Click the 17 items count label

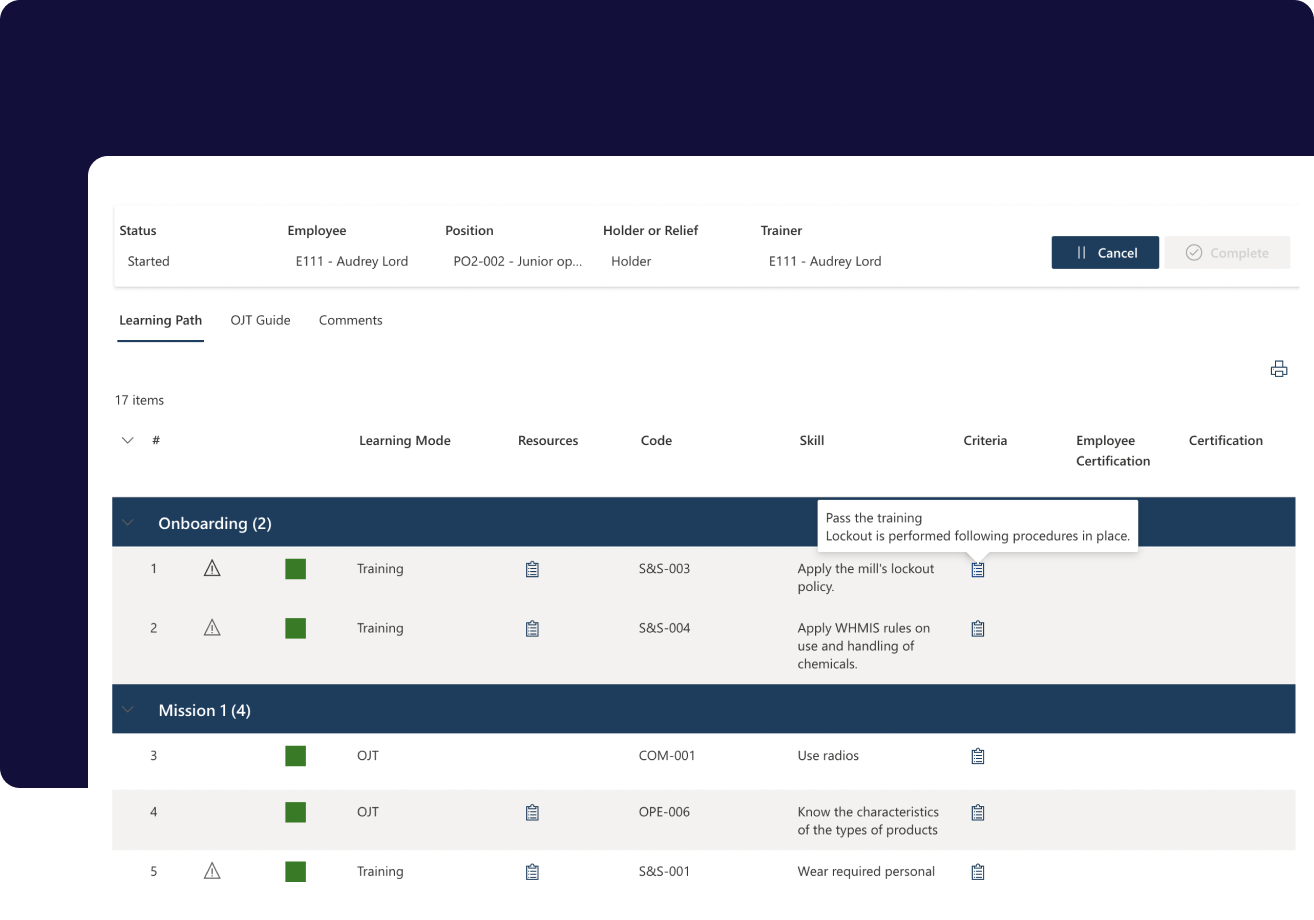[x=139, y=400]
